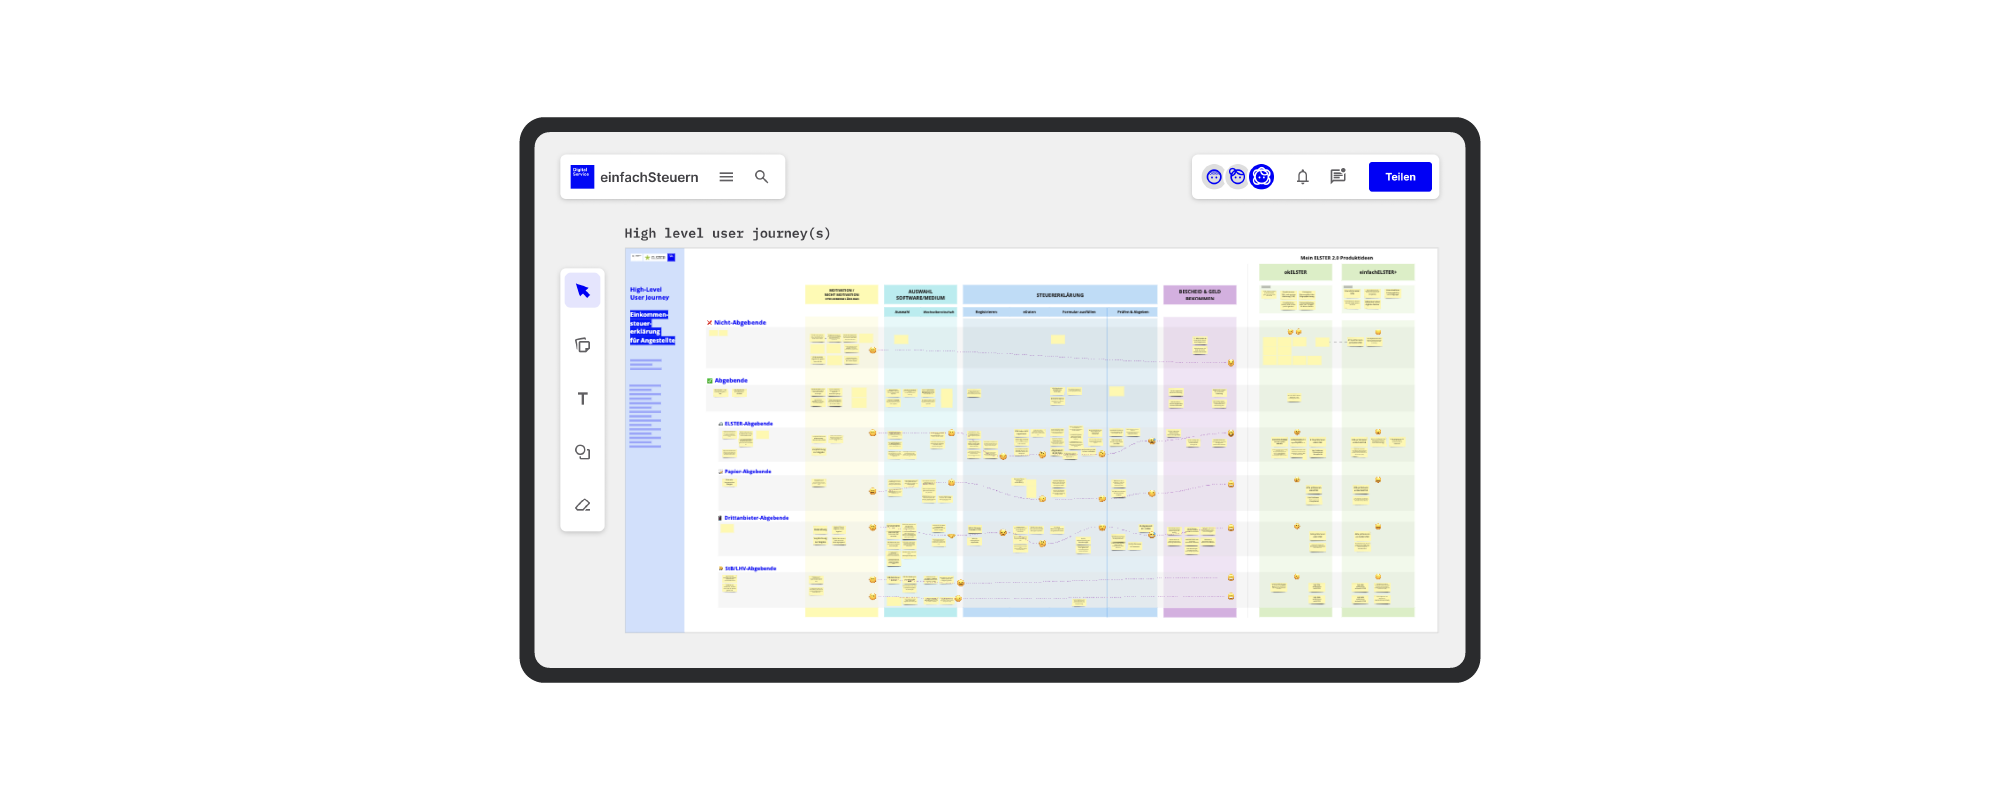Open the comments panel icon
2000x800 pixels.
[1337, 177]
